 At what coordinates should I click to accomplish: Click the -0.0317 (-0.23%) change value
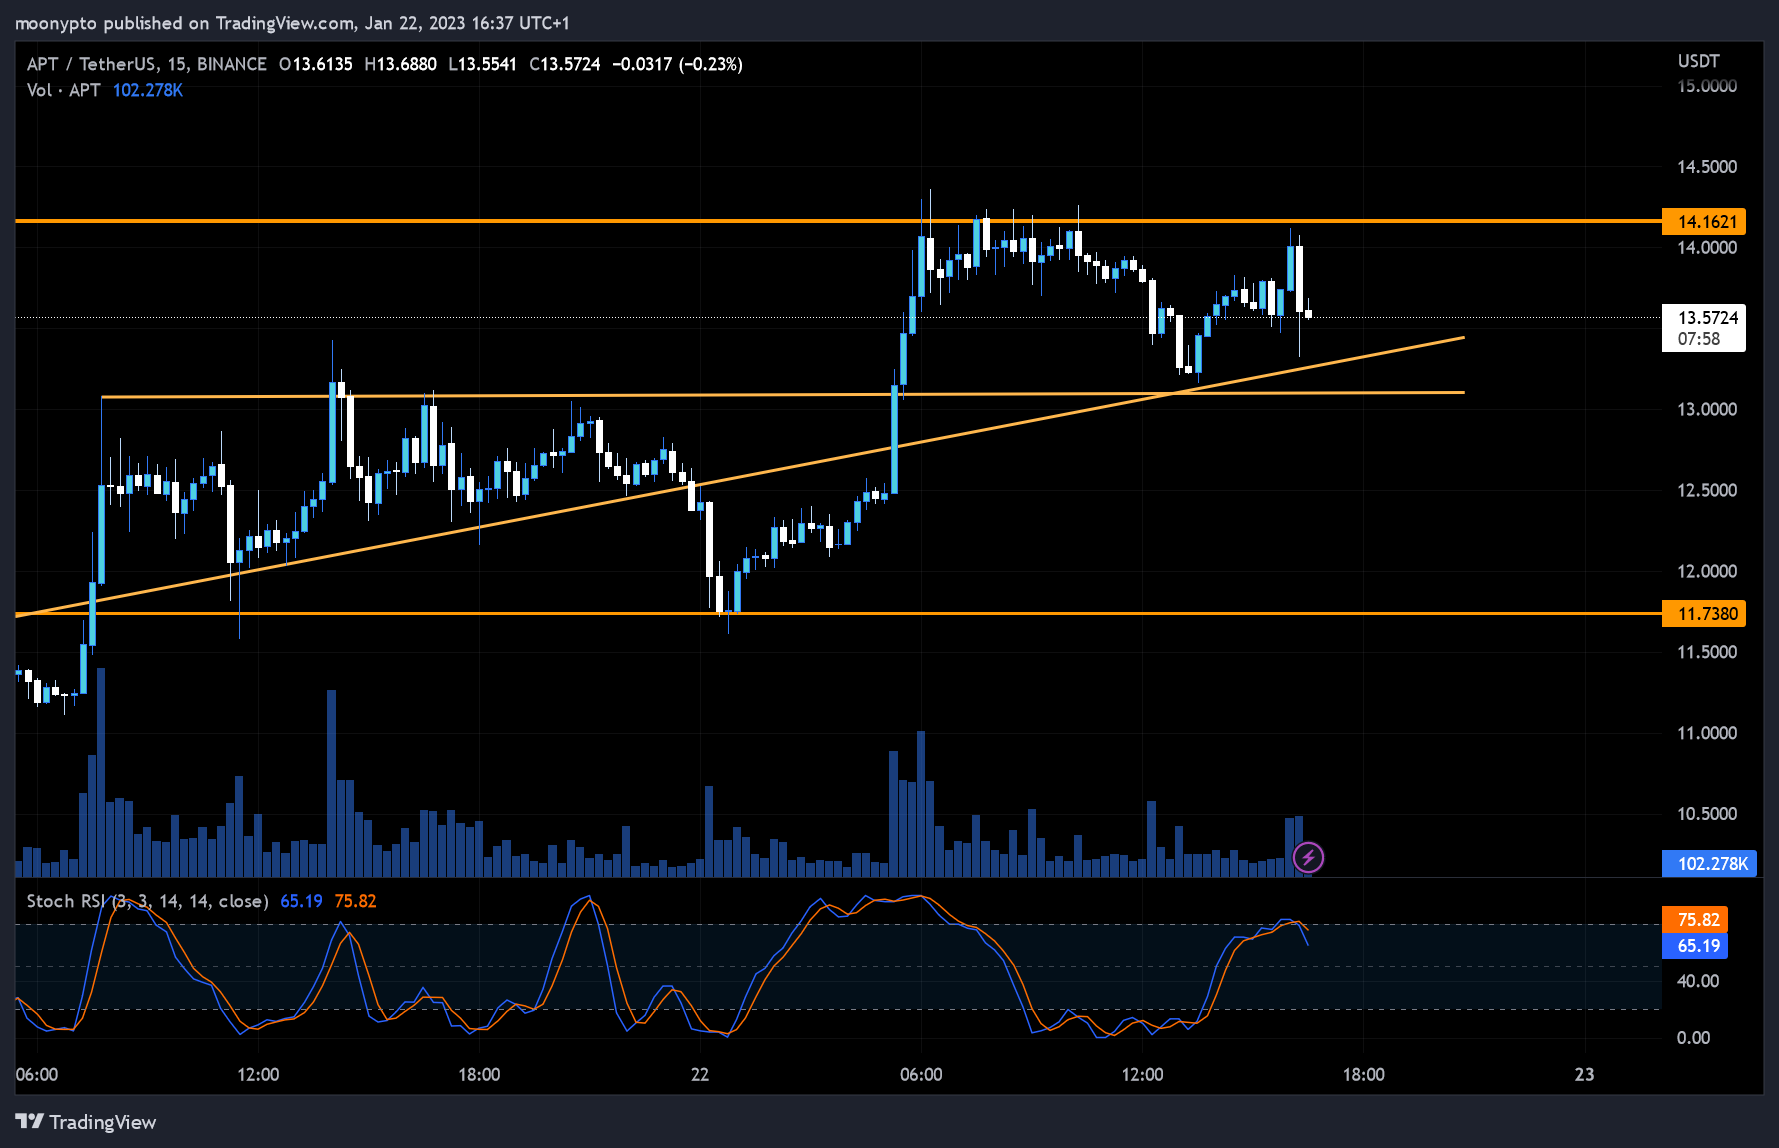click(x=677, y=64)
